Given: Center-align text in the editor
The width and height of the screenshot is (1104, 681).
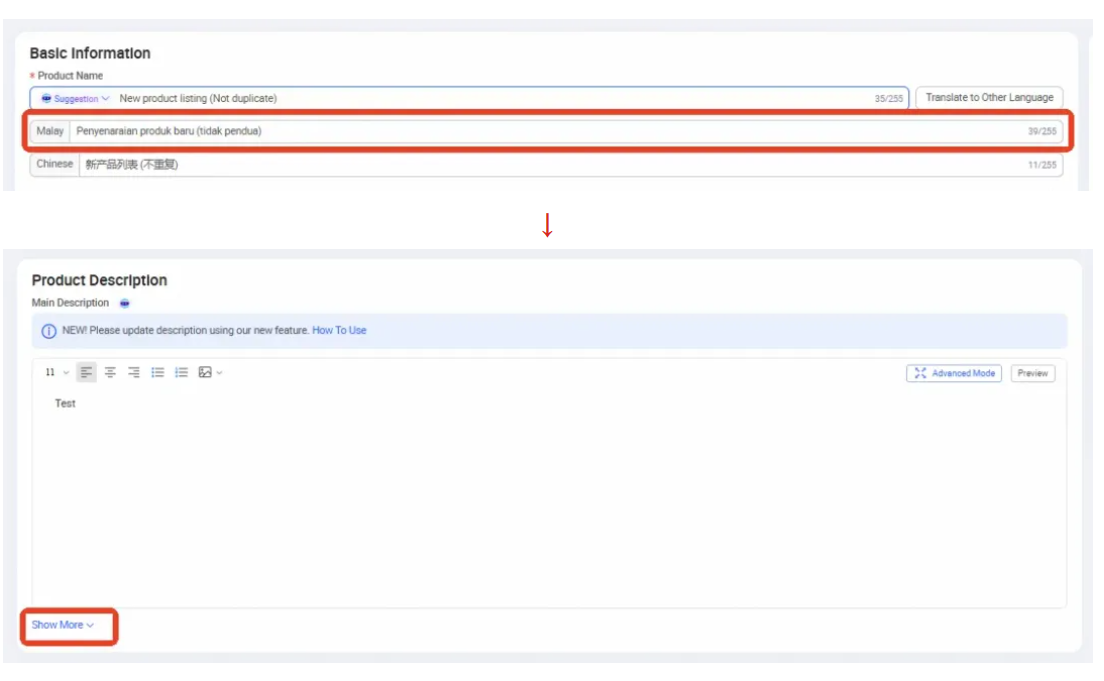Looking at the screenshot, I should pyautogui.click(x=110, y=373).
